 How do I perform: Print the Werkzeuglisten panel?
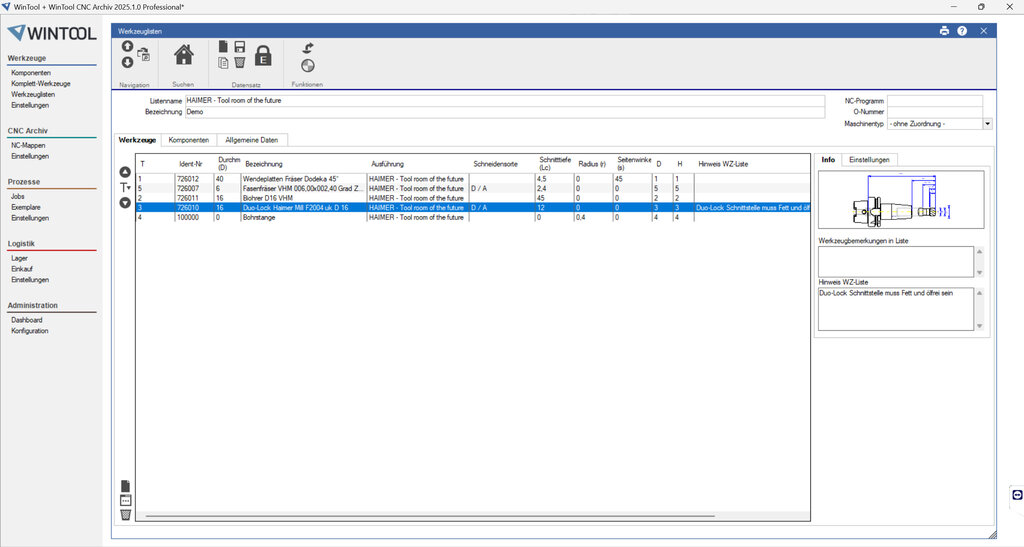[x=944, y=31]
